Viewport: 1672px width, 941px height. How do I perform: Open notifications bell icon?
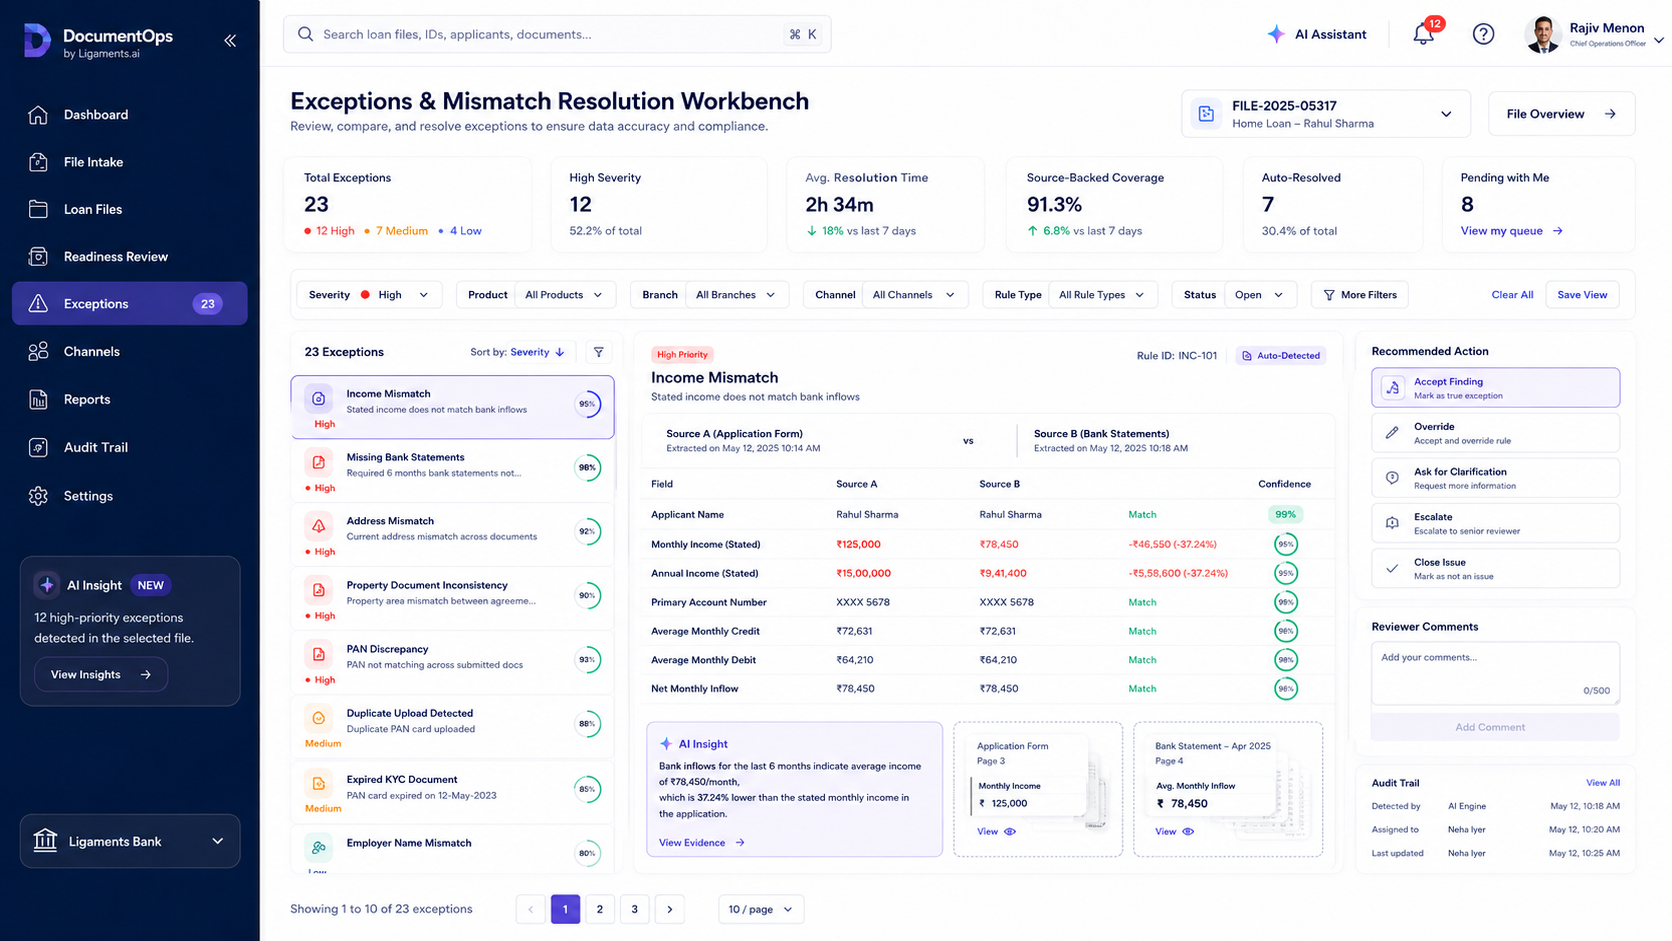[x=1423, y=34]
